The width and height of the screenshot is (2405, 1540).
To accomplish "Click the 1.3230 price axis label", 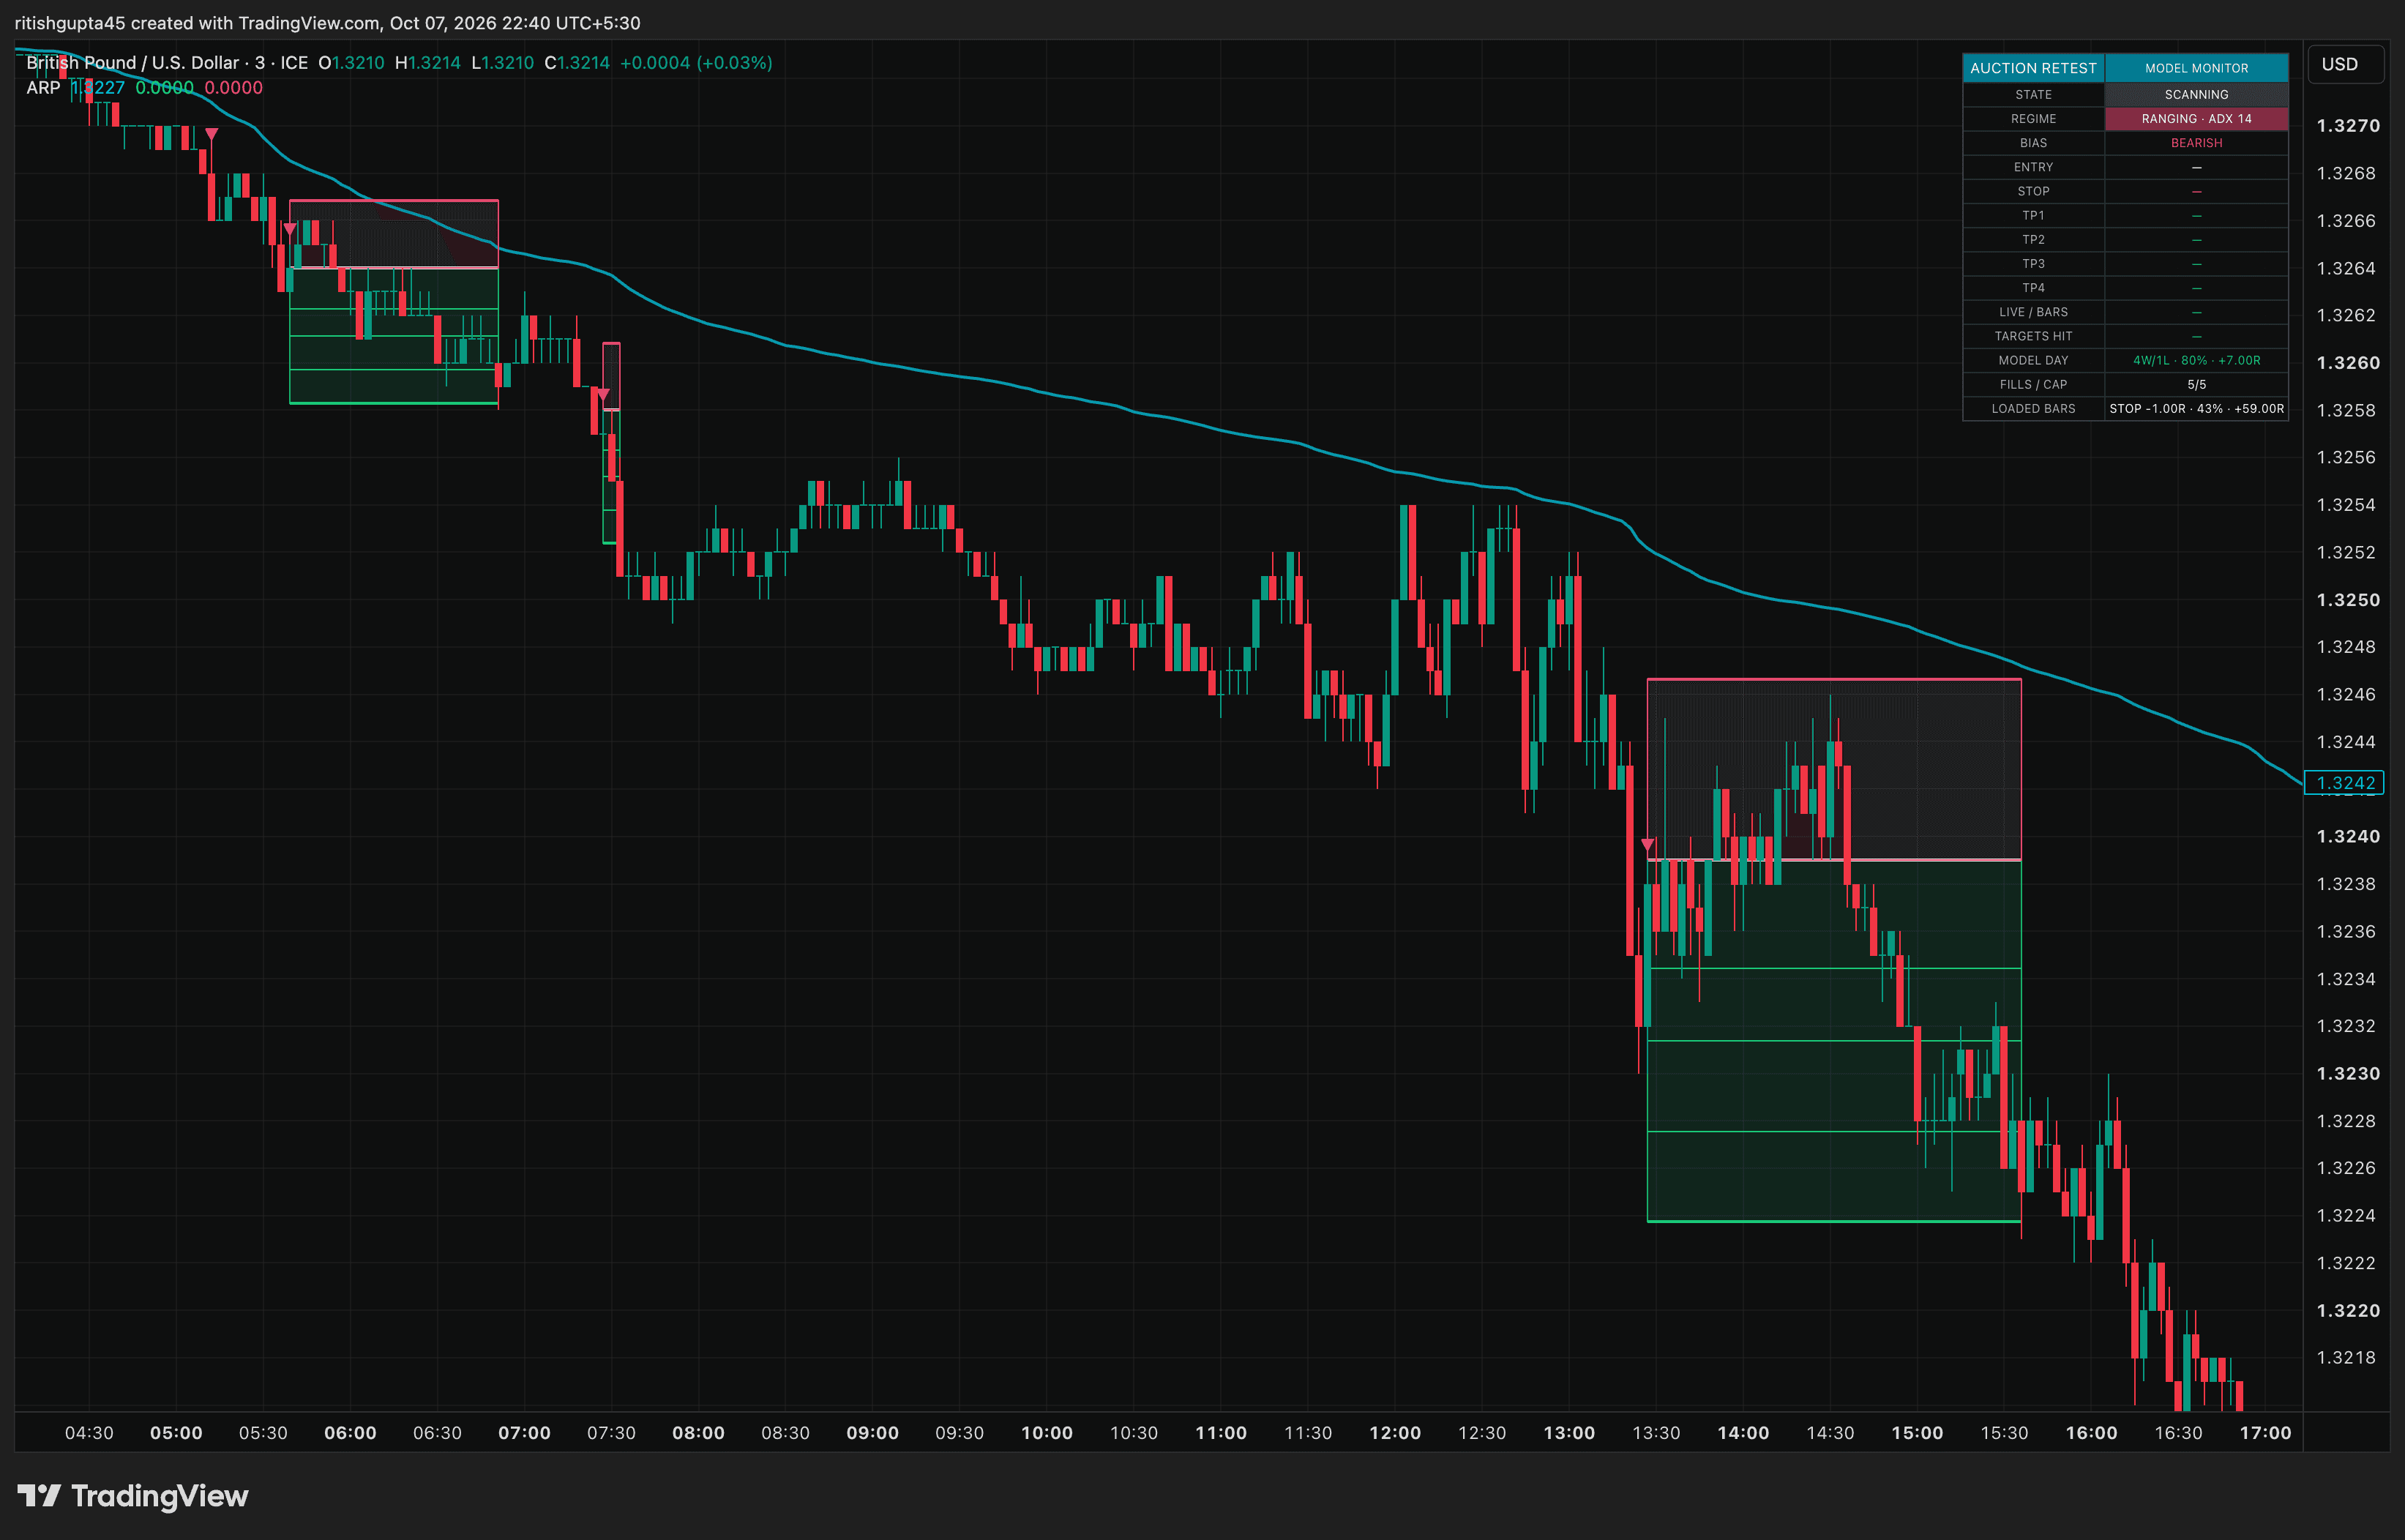I will point(2347,1074).
